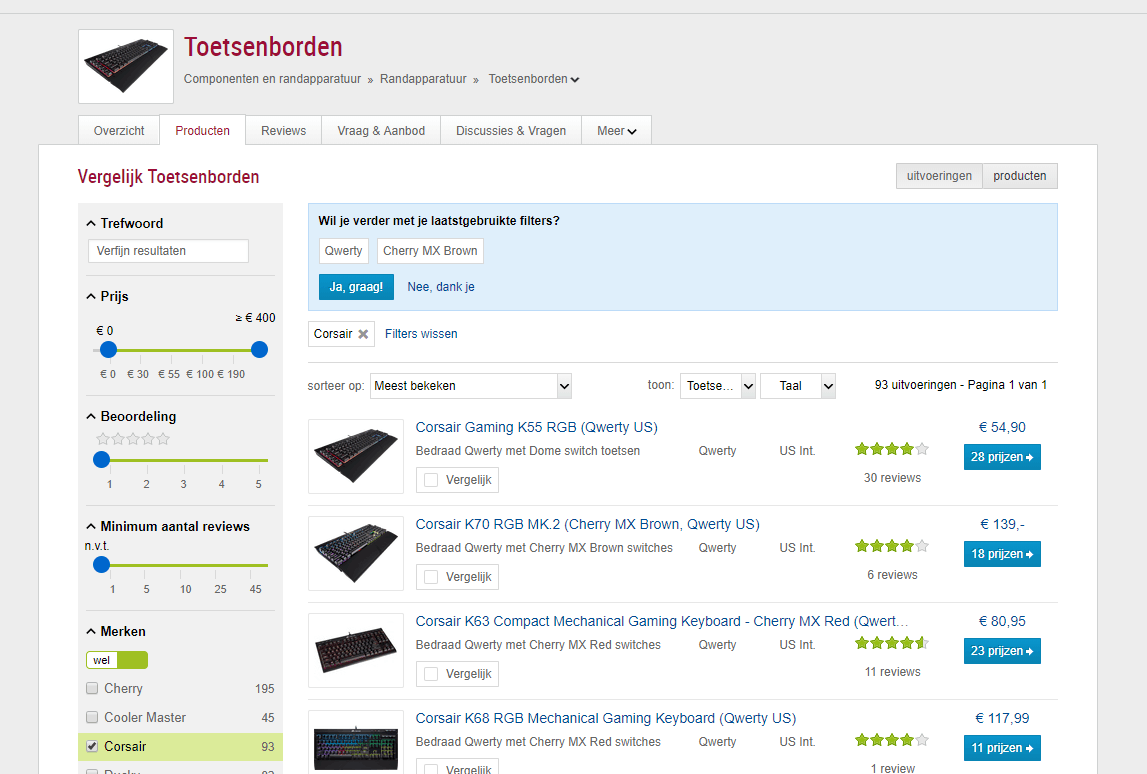Viewport: 1147px width, 774px height.
Task: Apply the suggested Cherry MX Brown filter
Action: pyautogui.click(x=430, y=251)
